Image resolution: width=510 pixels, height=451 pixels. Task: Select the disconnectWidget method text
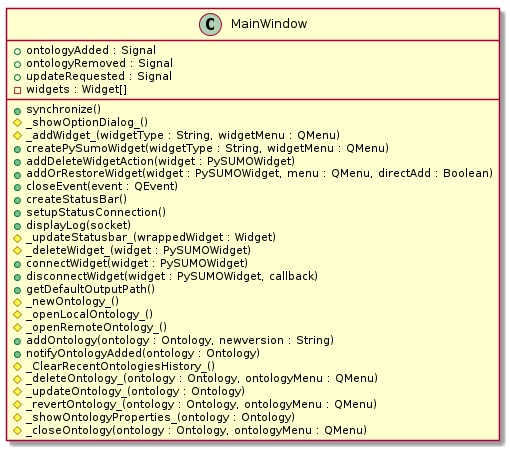172,276
